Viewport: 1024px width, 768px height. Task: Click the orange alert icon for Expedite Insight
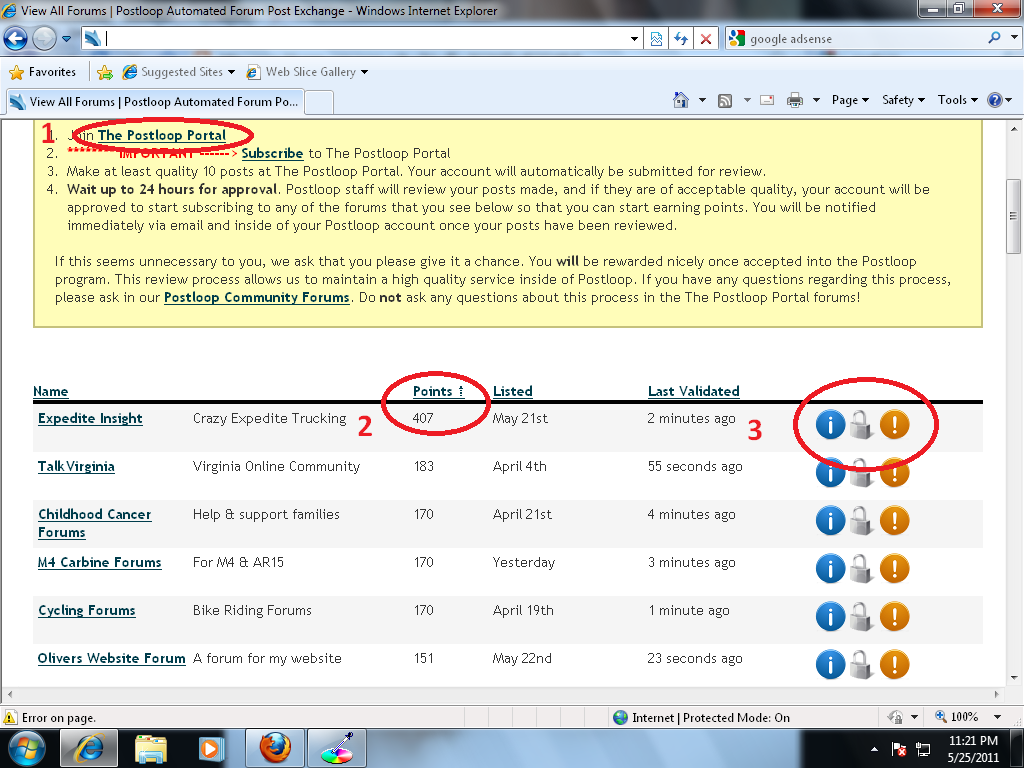pos(894,425)
